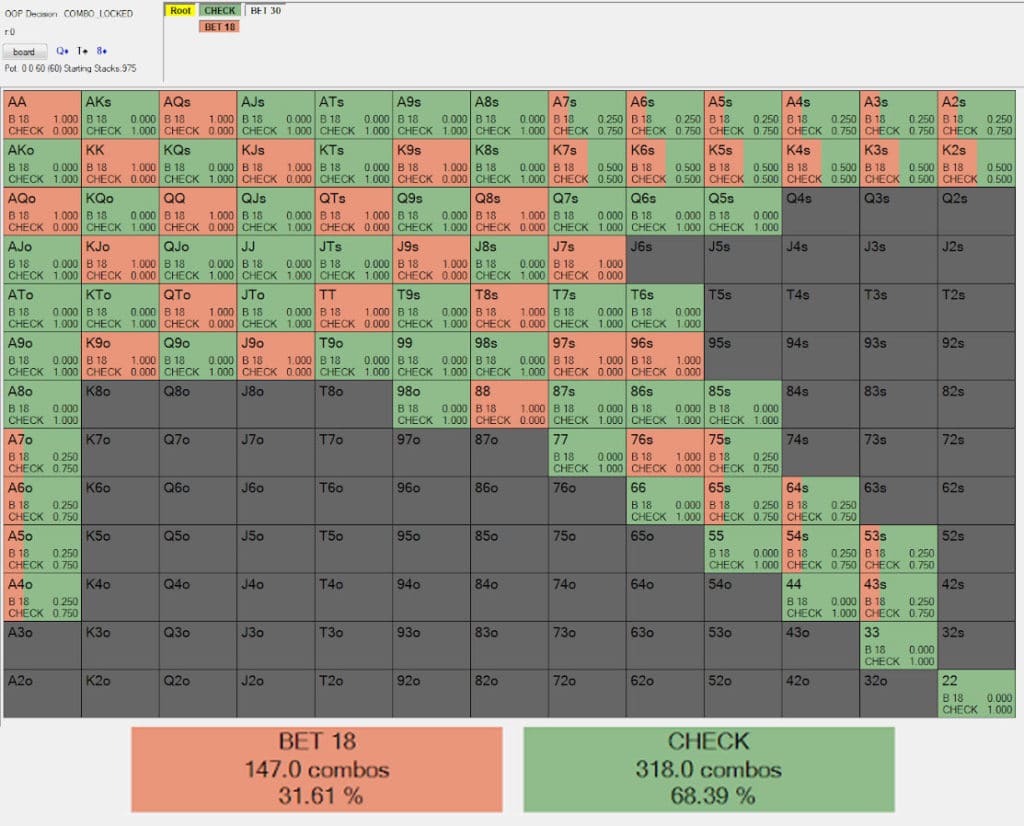Pick the AKs cell in the range grid
Screen dimensions: 1024x826
coord(120,115)
